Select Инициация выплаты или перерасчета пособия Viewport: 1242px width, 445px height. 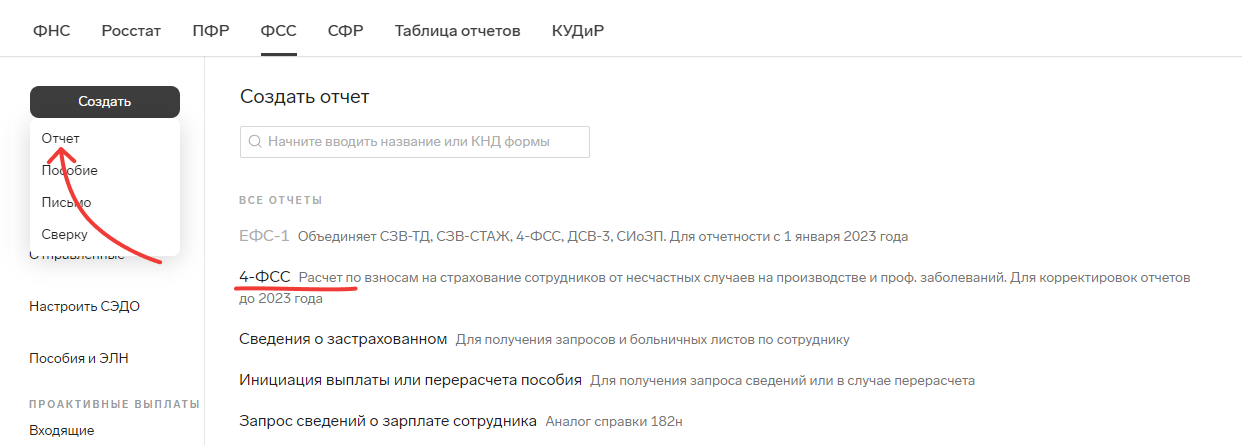[410, 380]
